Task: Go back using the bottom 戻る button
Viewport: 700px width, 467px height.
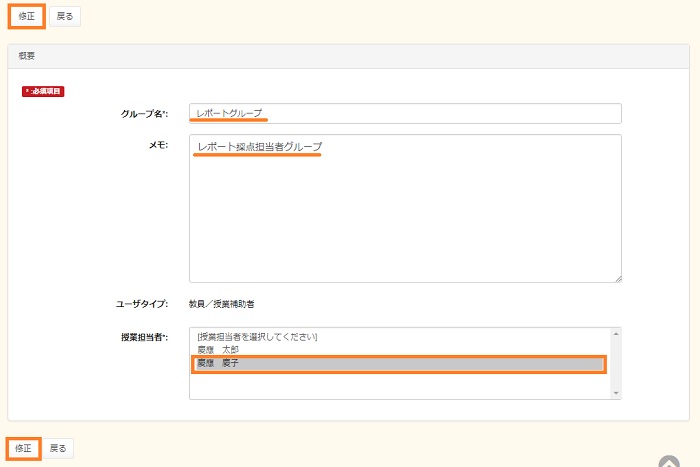Action: [59, 449]
